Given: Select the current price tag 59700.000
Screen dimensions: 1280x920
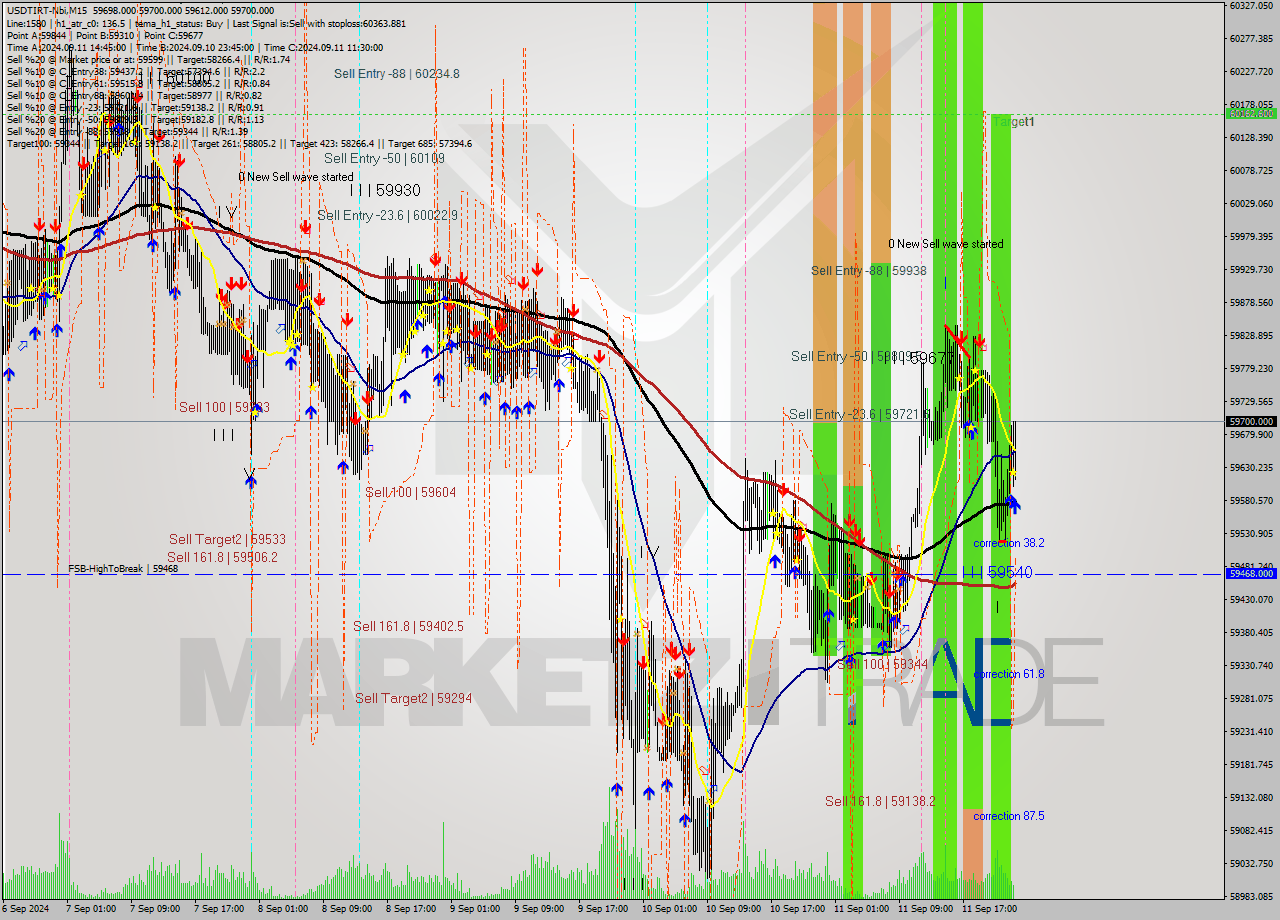Looking at the screenshot, I should [1251, 422].
